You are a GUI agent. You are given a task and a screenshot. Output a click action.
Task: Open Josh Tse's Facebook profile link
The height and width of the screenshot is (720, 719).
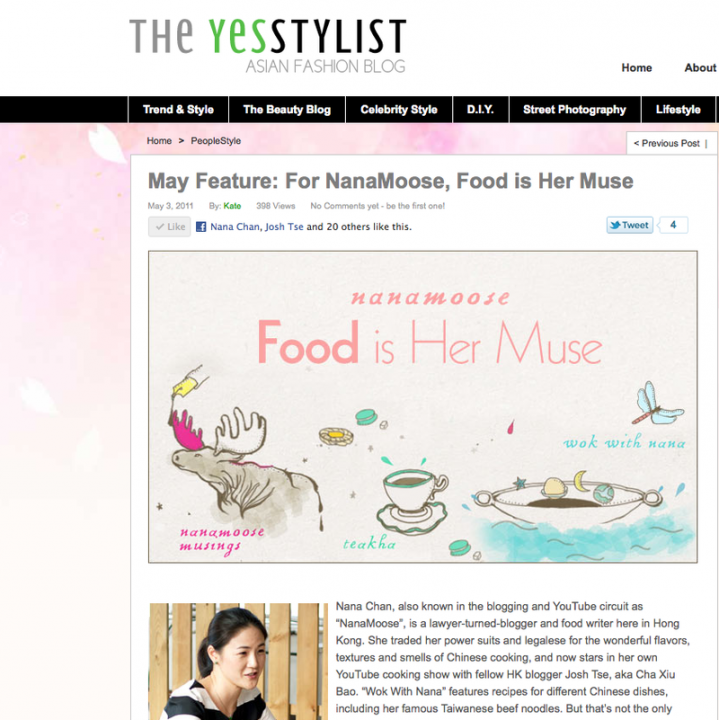pyautogui.click(x=284, y=226)
